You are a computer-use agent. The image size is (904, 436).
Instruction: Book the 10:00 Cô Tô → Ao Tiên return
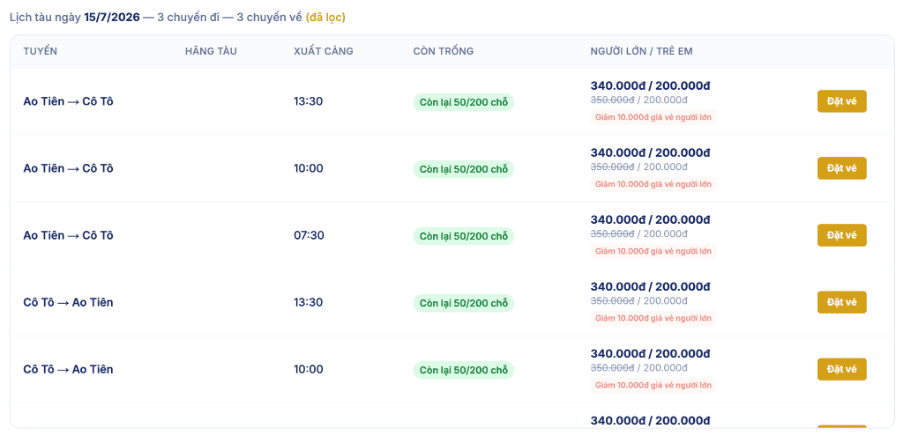(842, 369)
